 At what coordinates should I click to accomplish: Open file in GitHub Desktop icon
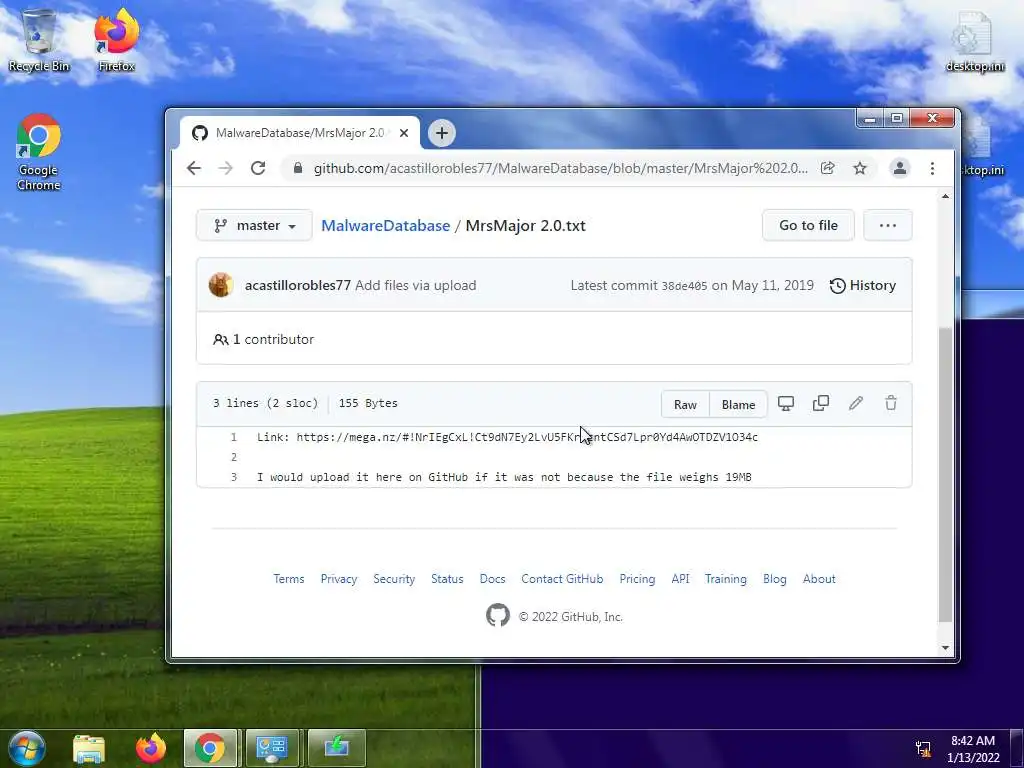pyautogui.click(x=786, y=404)
